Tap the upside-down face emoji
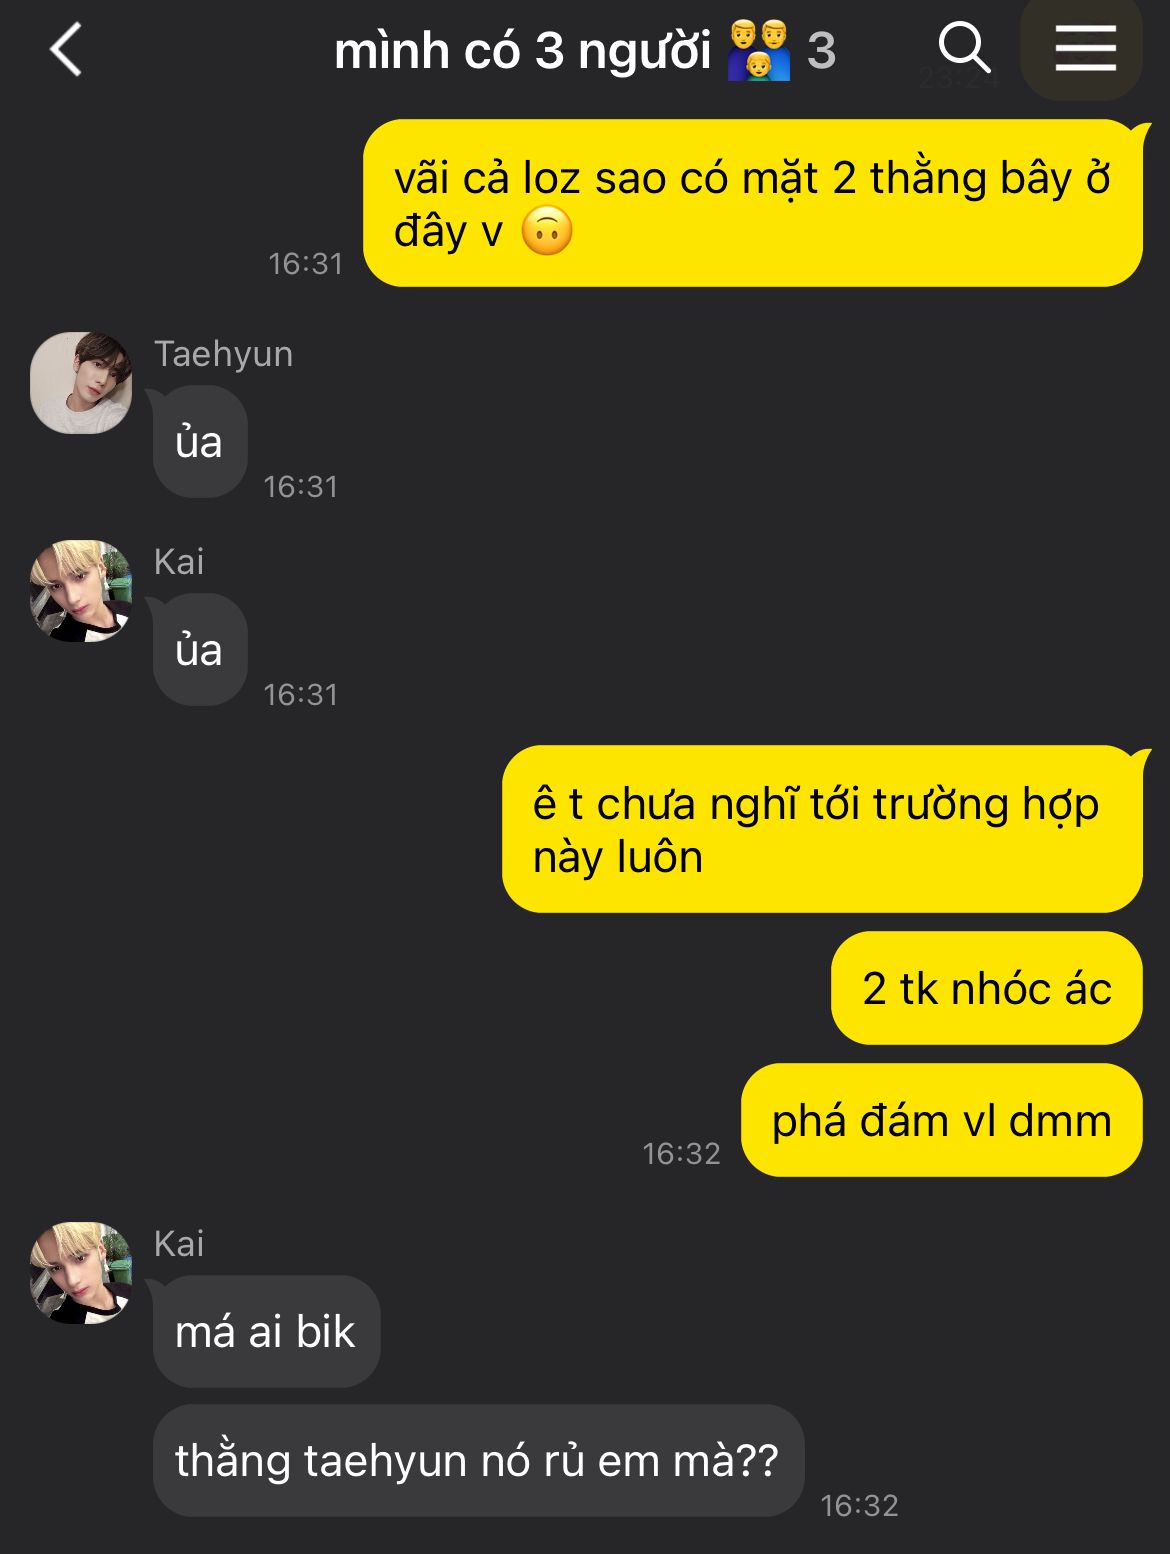The height and width of the screenshot is (1554, 1170). [547, 232]
